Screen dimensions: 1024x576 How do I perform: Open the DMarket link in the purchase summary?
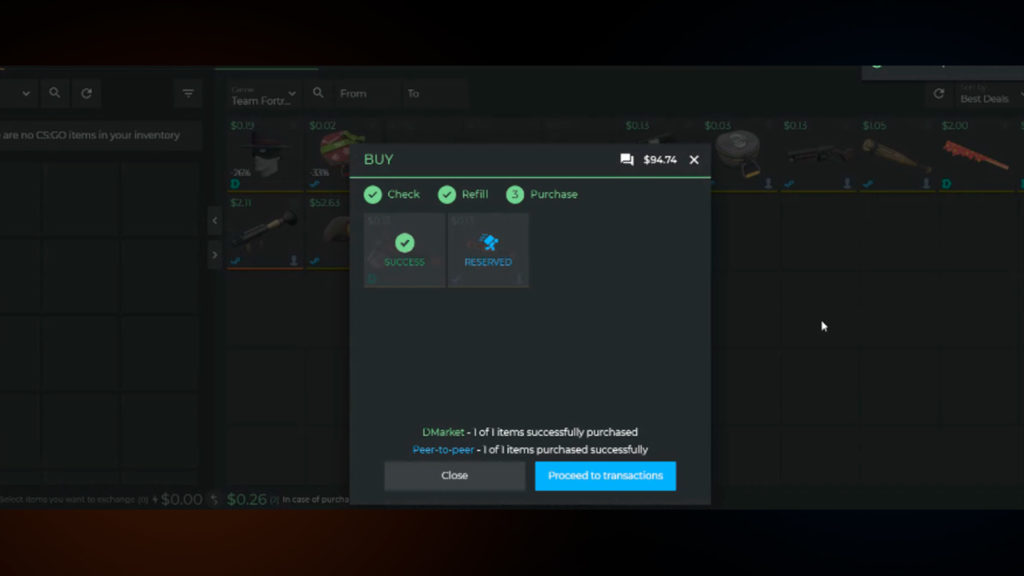(x=443, y=432)
